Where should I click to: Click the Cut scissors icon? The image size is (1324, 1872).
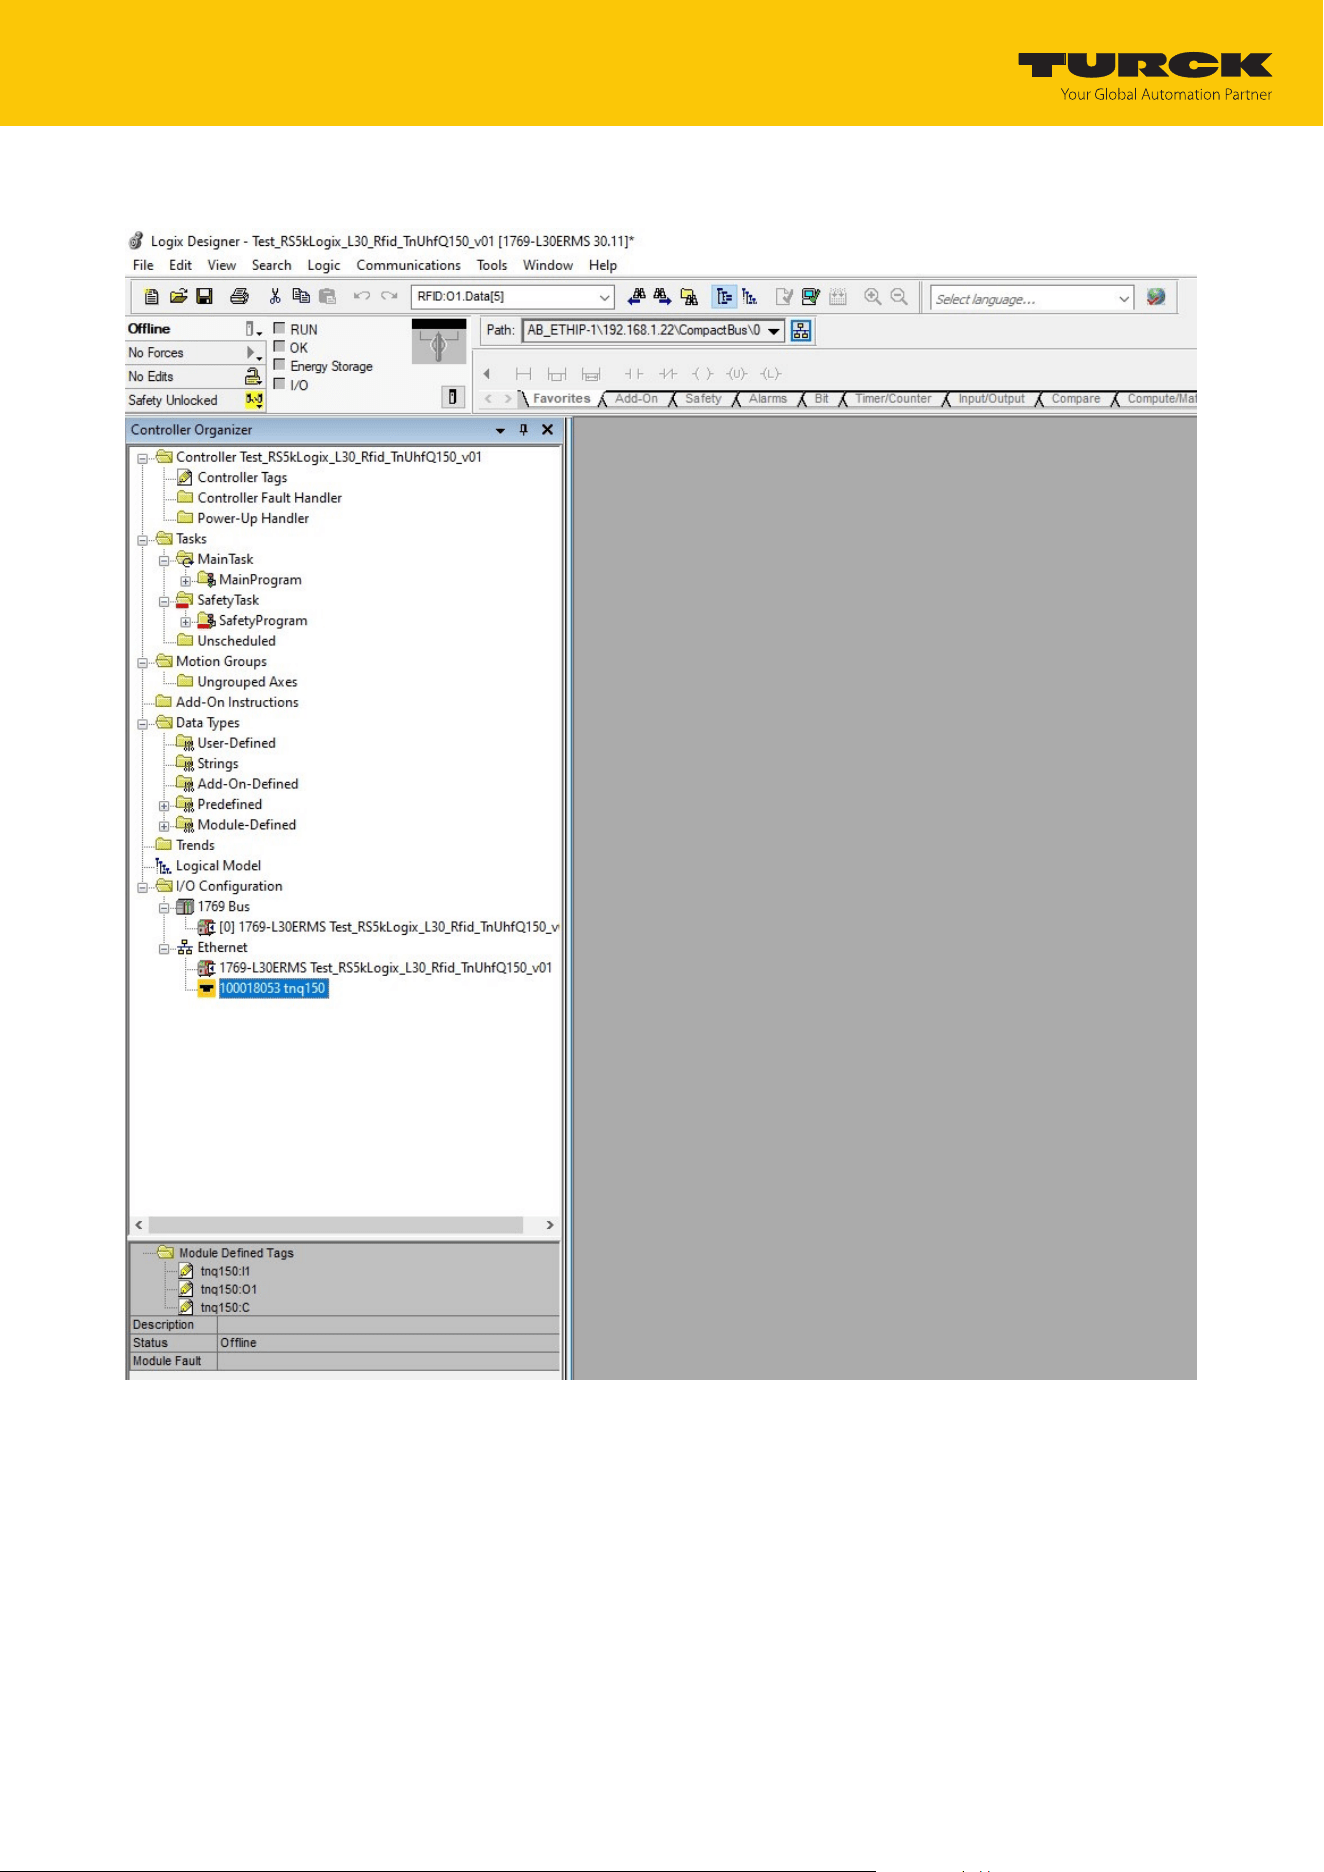[275, 297]
